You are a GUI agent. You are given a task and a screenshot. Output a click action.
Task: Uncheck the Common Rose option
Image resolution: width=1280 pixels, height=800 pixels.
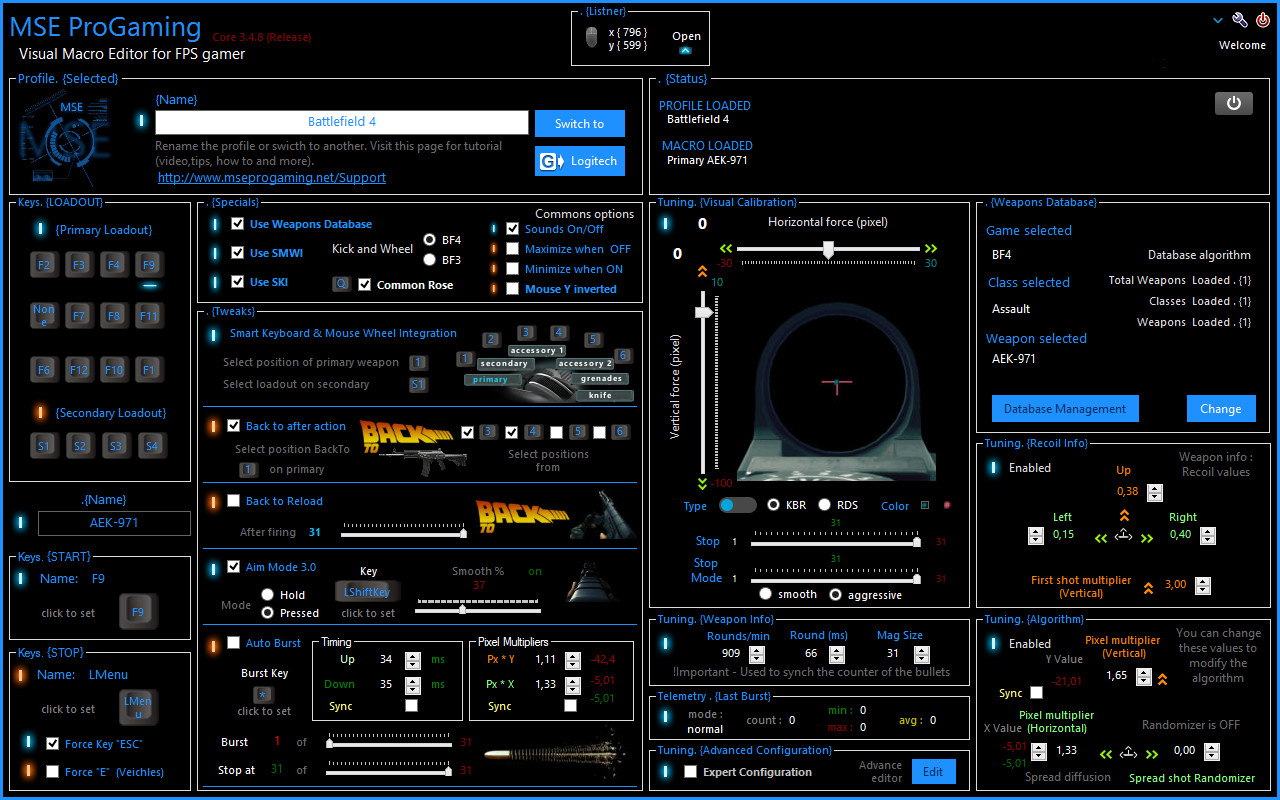365,285
